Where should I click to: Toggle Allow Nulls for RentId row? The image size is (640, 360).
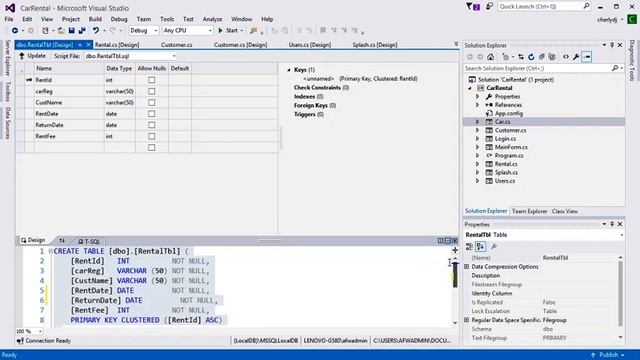151,80
